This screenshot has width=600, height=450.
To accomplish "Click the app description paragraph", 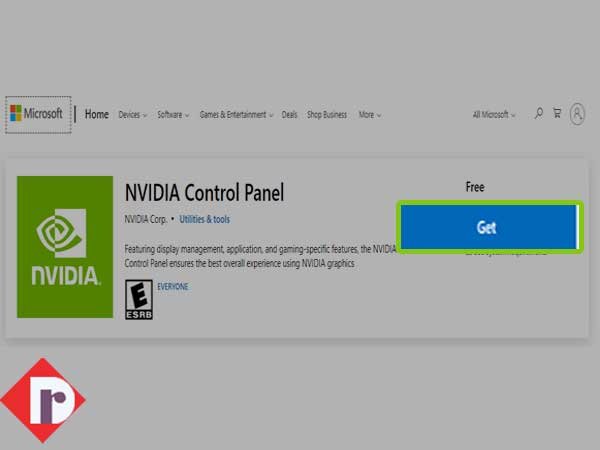I will point(260,256).
